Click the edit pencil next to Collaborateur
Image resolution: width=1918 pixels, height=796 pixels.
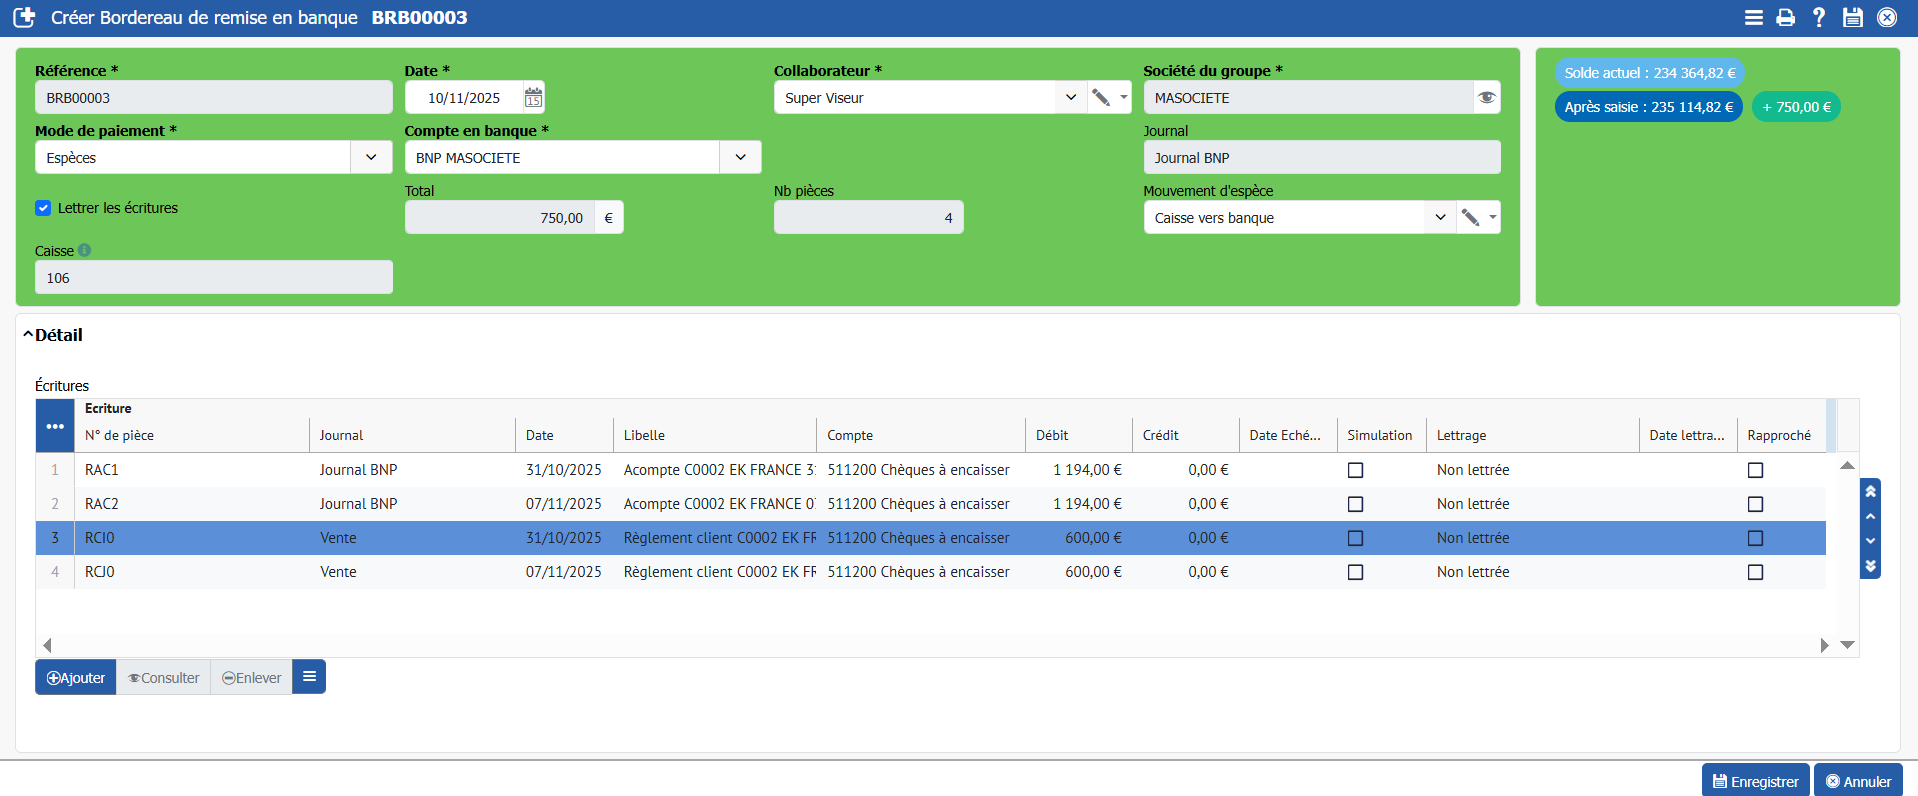[x=1101, y=98]
